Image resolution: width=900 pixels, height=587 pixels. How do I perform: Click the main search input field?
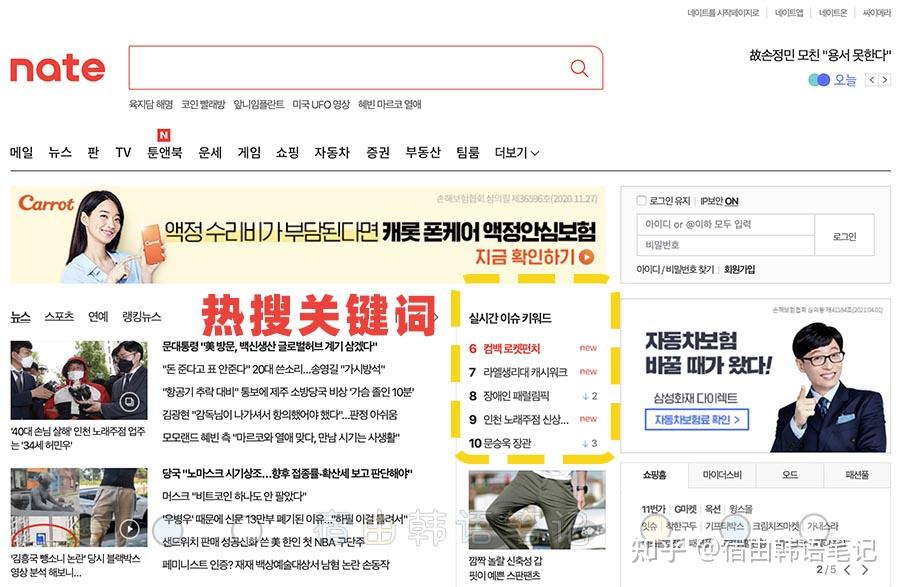[345, 68]
